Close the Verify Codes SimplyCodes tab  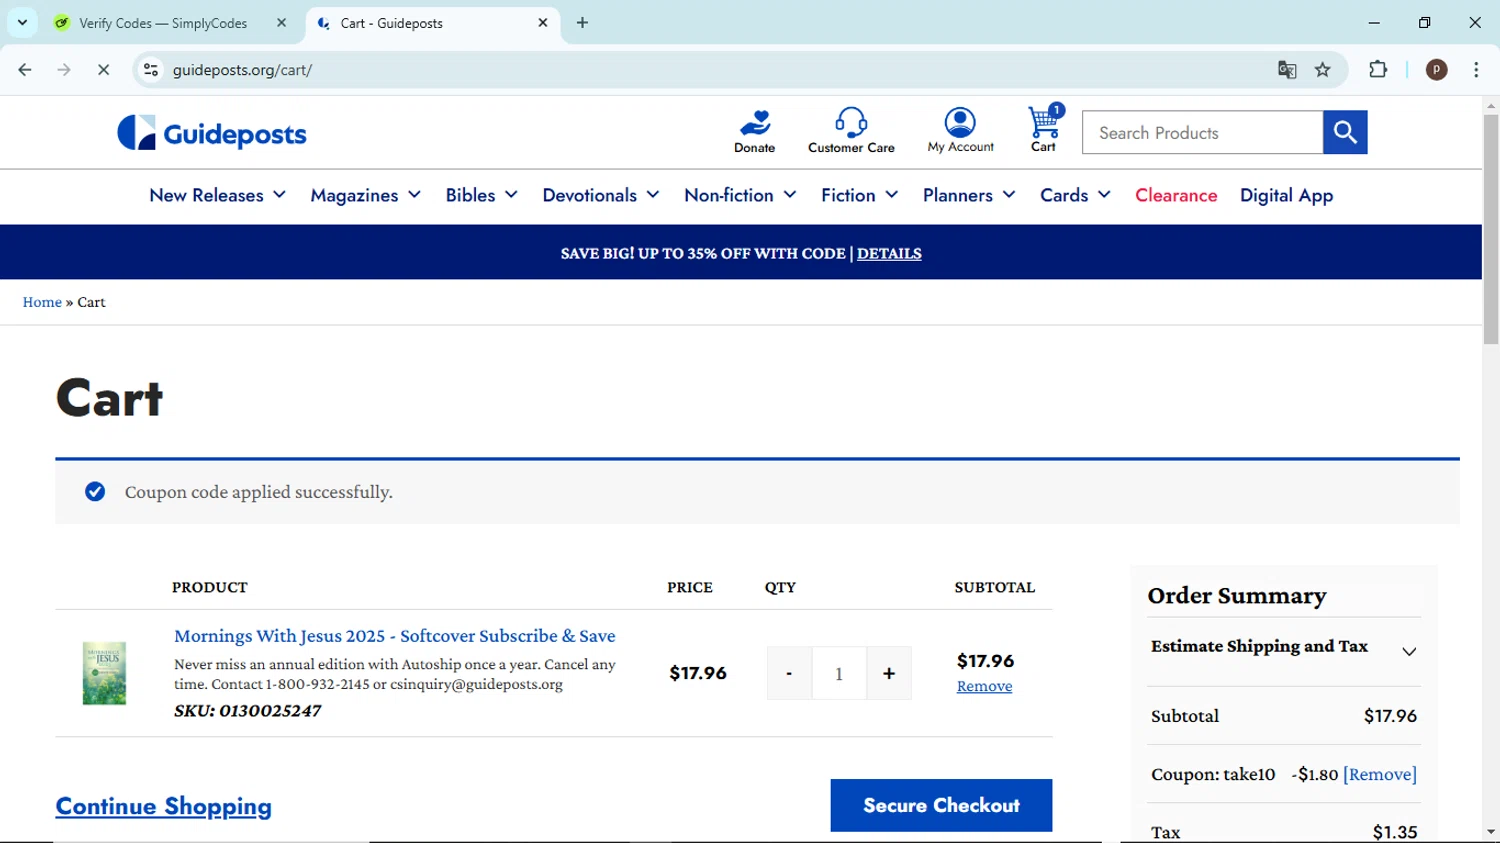(281, 23)
